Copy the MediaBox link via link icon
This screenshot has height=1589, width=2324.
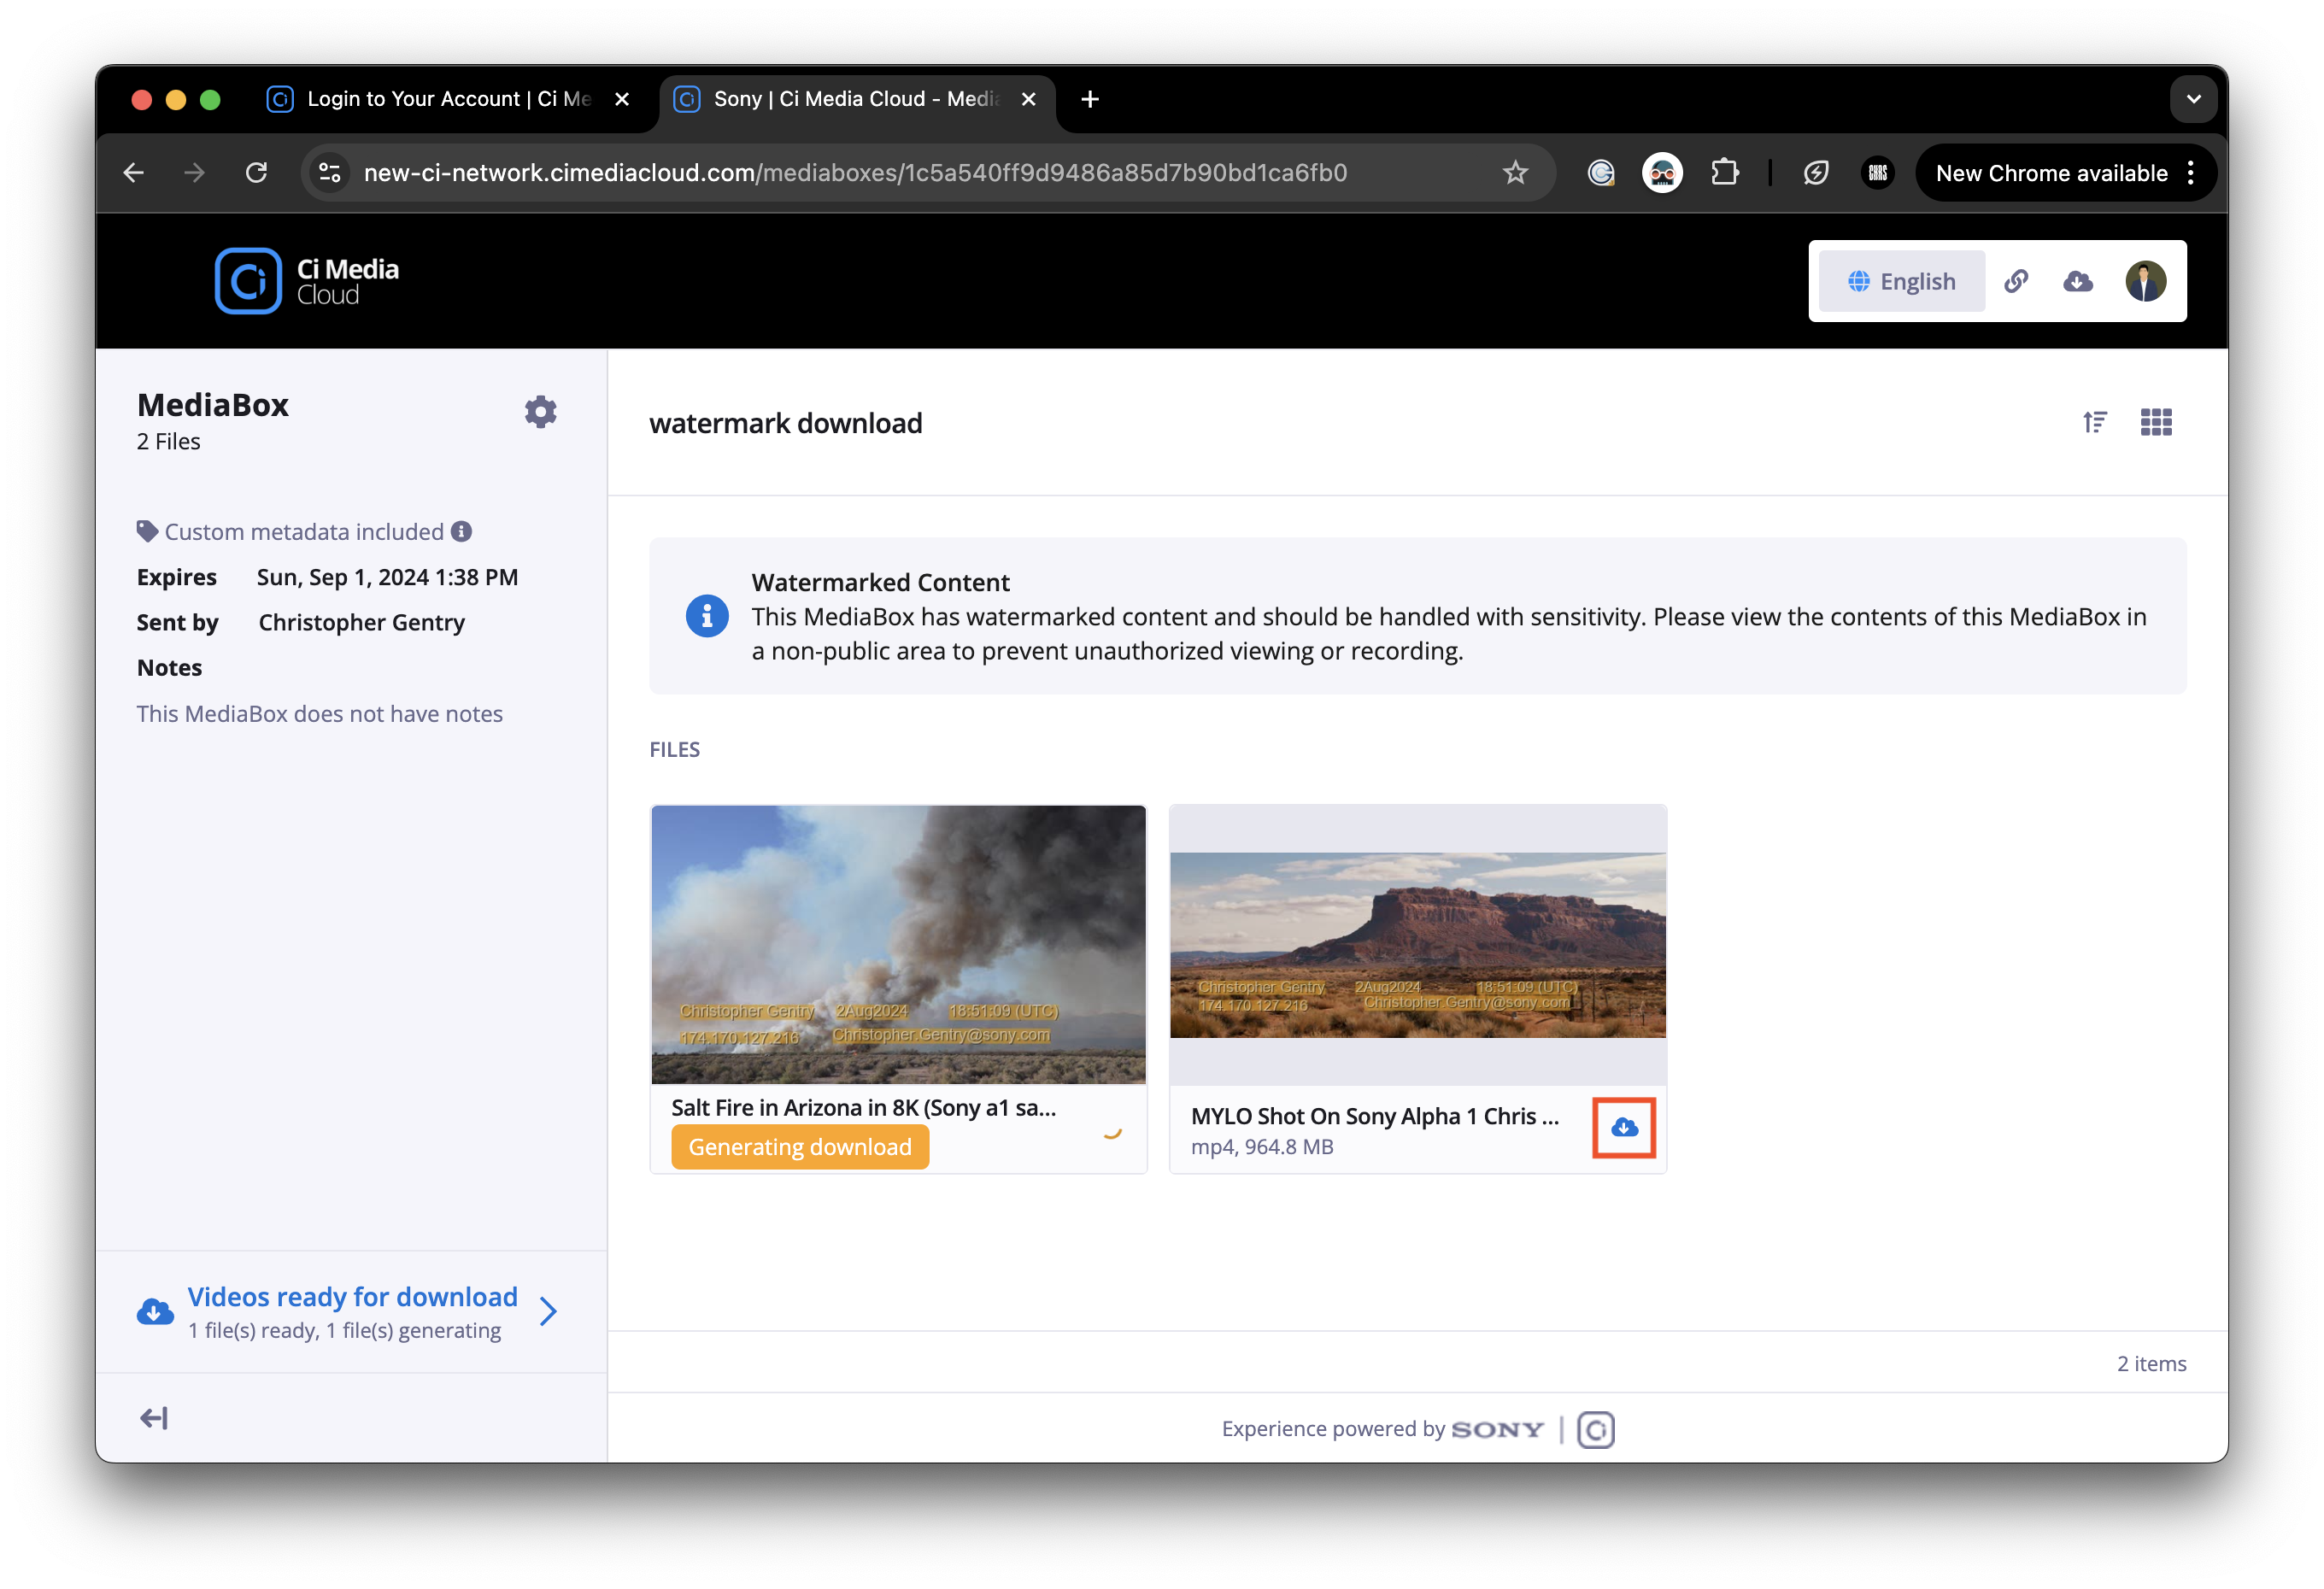pos(2016,281)
